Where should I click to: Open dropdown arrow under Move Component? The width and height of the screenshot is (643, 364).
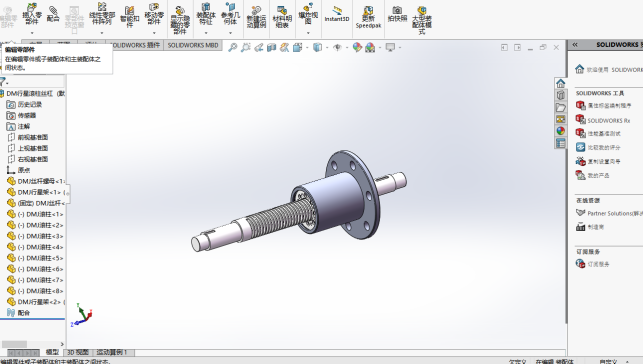coord(154,32)
